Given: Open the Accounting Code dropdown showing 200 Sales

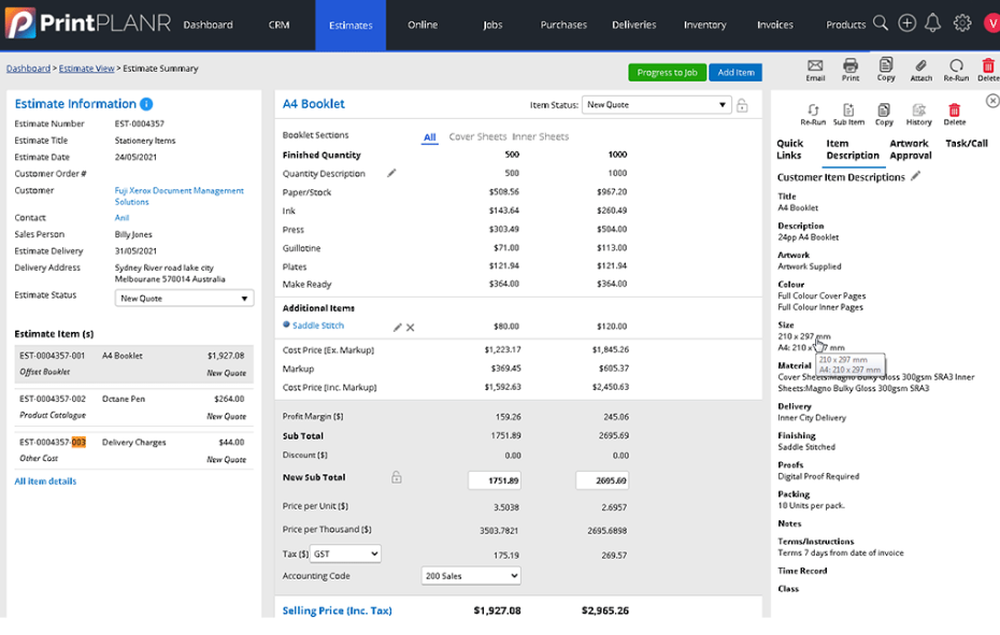Looking at the screenshot, I should point(471,575).
